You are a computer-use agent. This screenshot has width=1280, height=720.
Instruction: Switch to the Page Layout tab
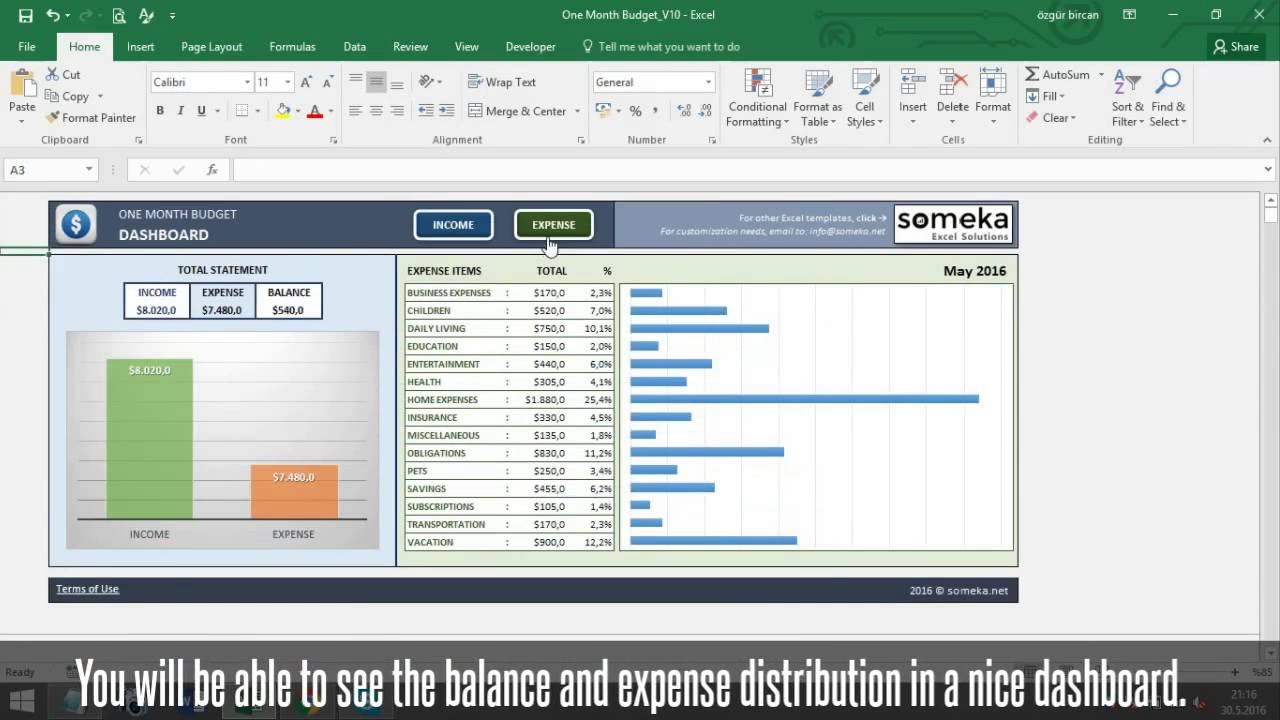211,47
